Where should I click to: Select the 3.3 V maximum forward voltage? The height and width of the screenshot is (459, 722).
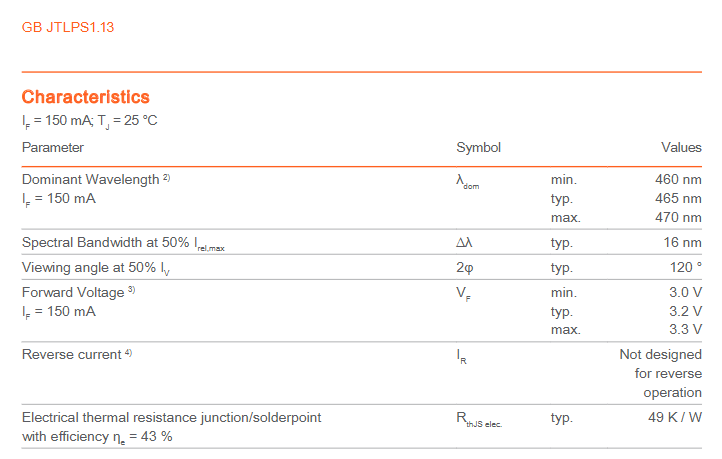(x=685, y=329)
